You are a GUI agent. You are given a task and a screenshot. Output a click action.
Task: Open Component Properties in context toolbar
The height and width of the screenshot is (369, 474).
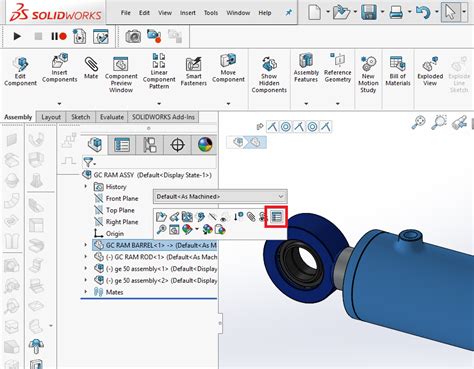pyautogui.click(x=276, y=217)
